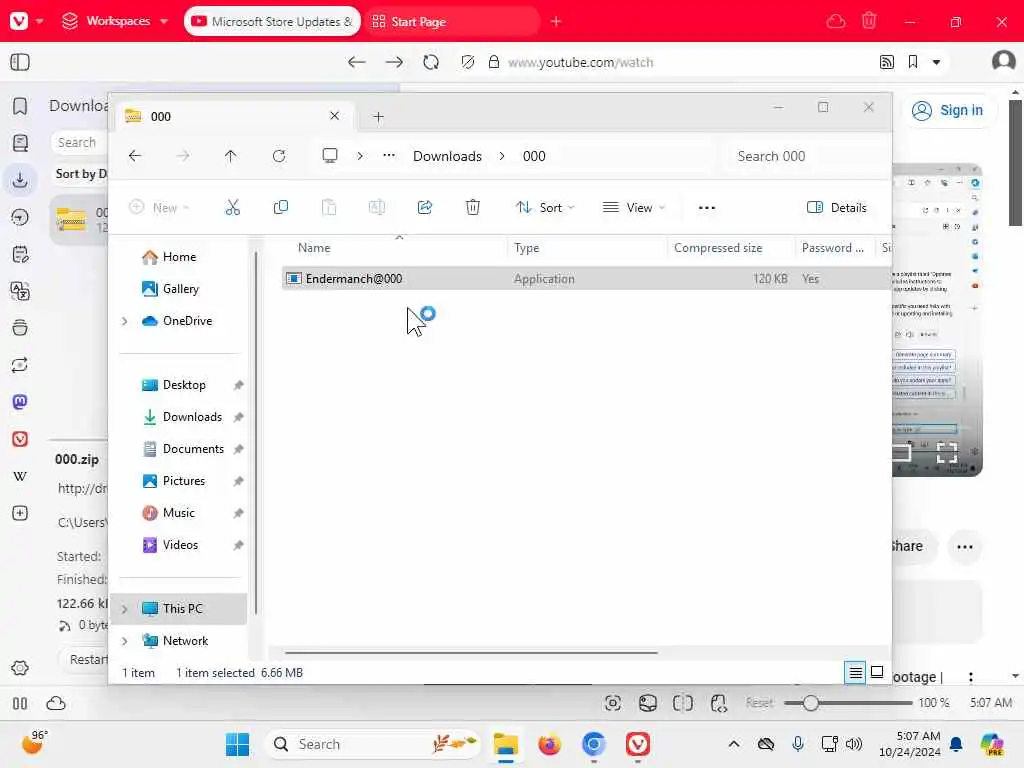
Task: Refresh the File Explorer folder
Action: [279, 156]
